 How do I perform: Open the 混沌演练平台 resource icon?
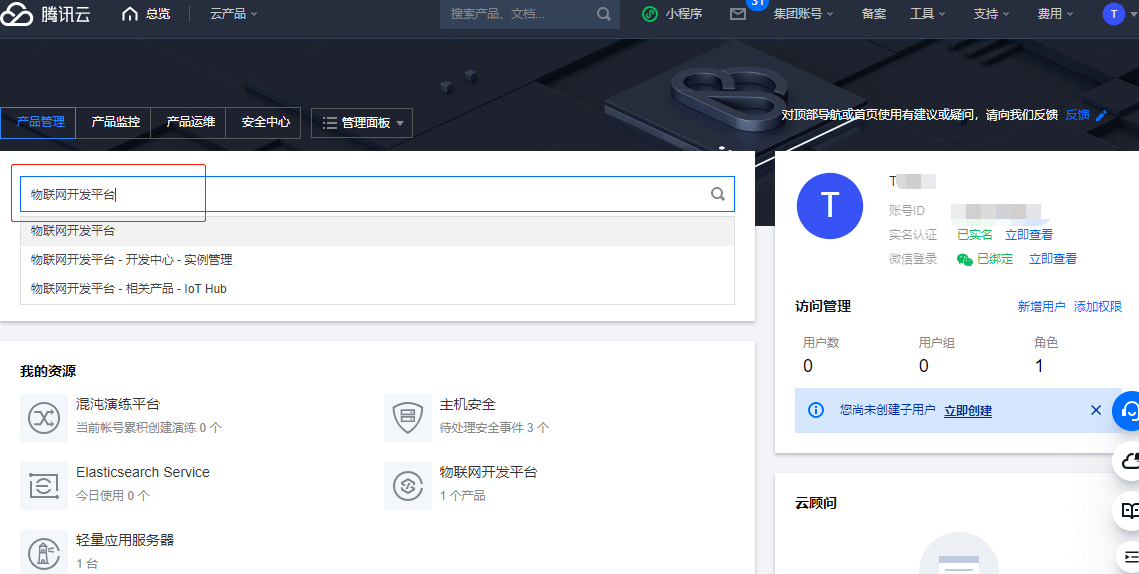pos(44,417)
